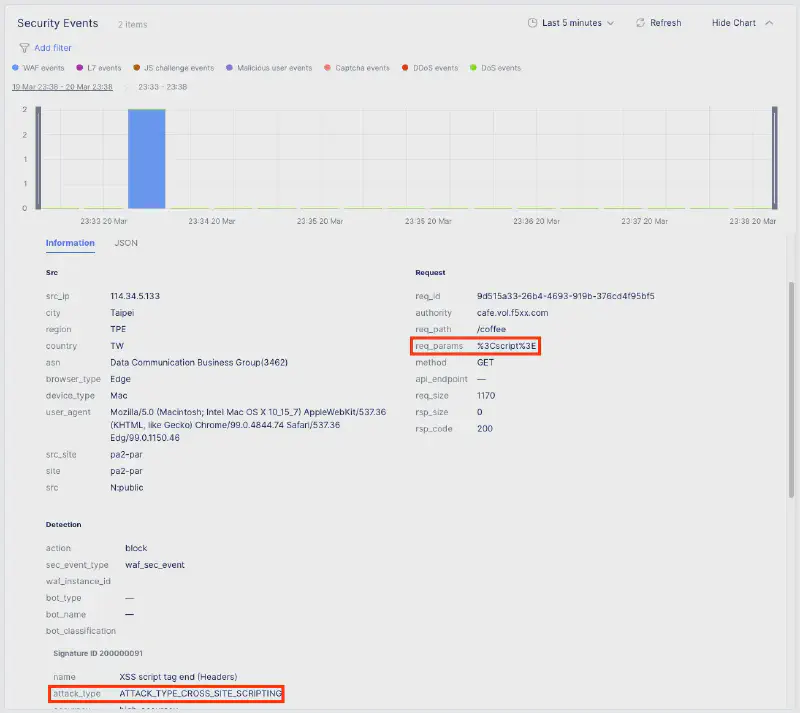Click the right time range handle on chart
This screenshot has height=713, width=800.
point(774,158)
